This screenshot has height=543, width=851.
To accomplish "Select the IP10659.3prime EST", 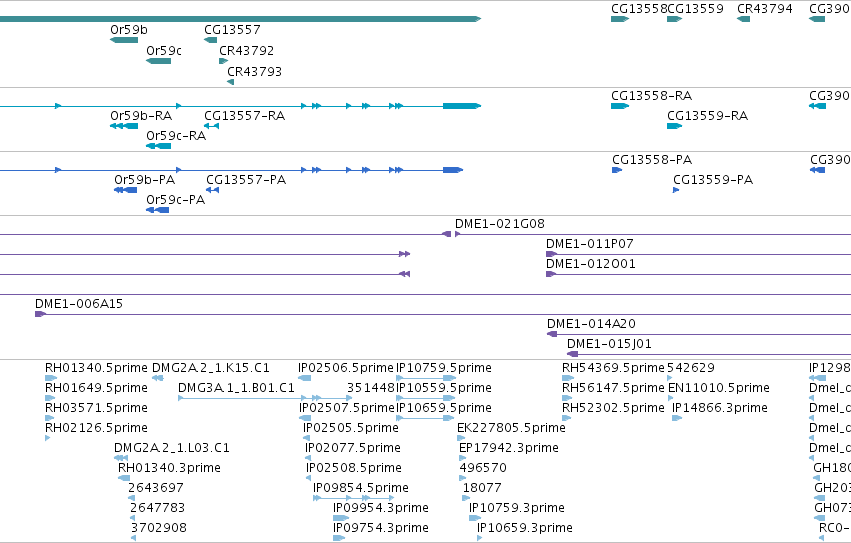I will [480, 538].
